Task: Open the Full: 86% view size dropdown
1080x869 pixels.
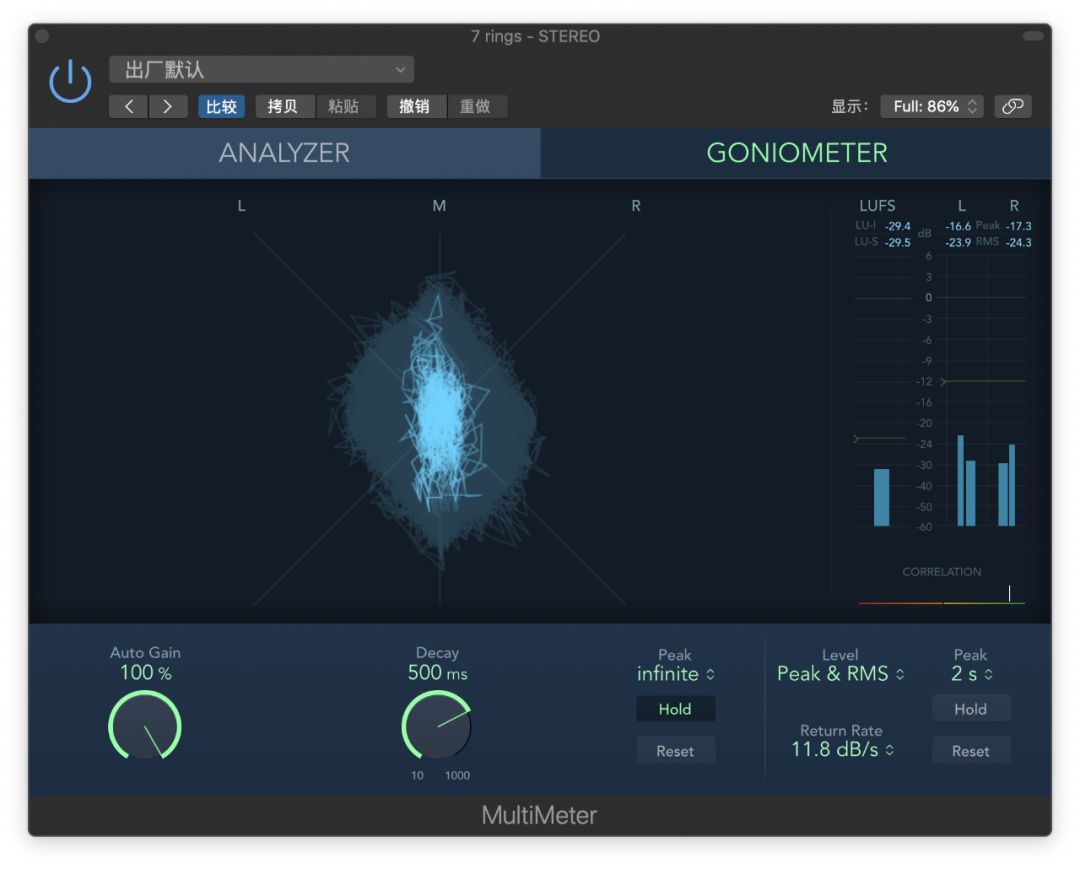Action: (932, 106)
